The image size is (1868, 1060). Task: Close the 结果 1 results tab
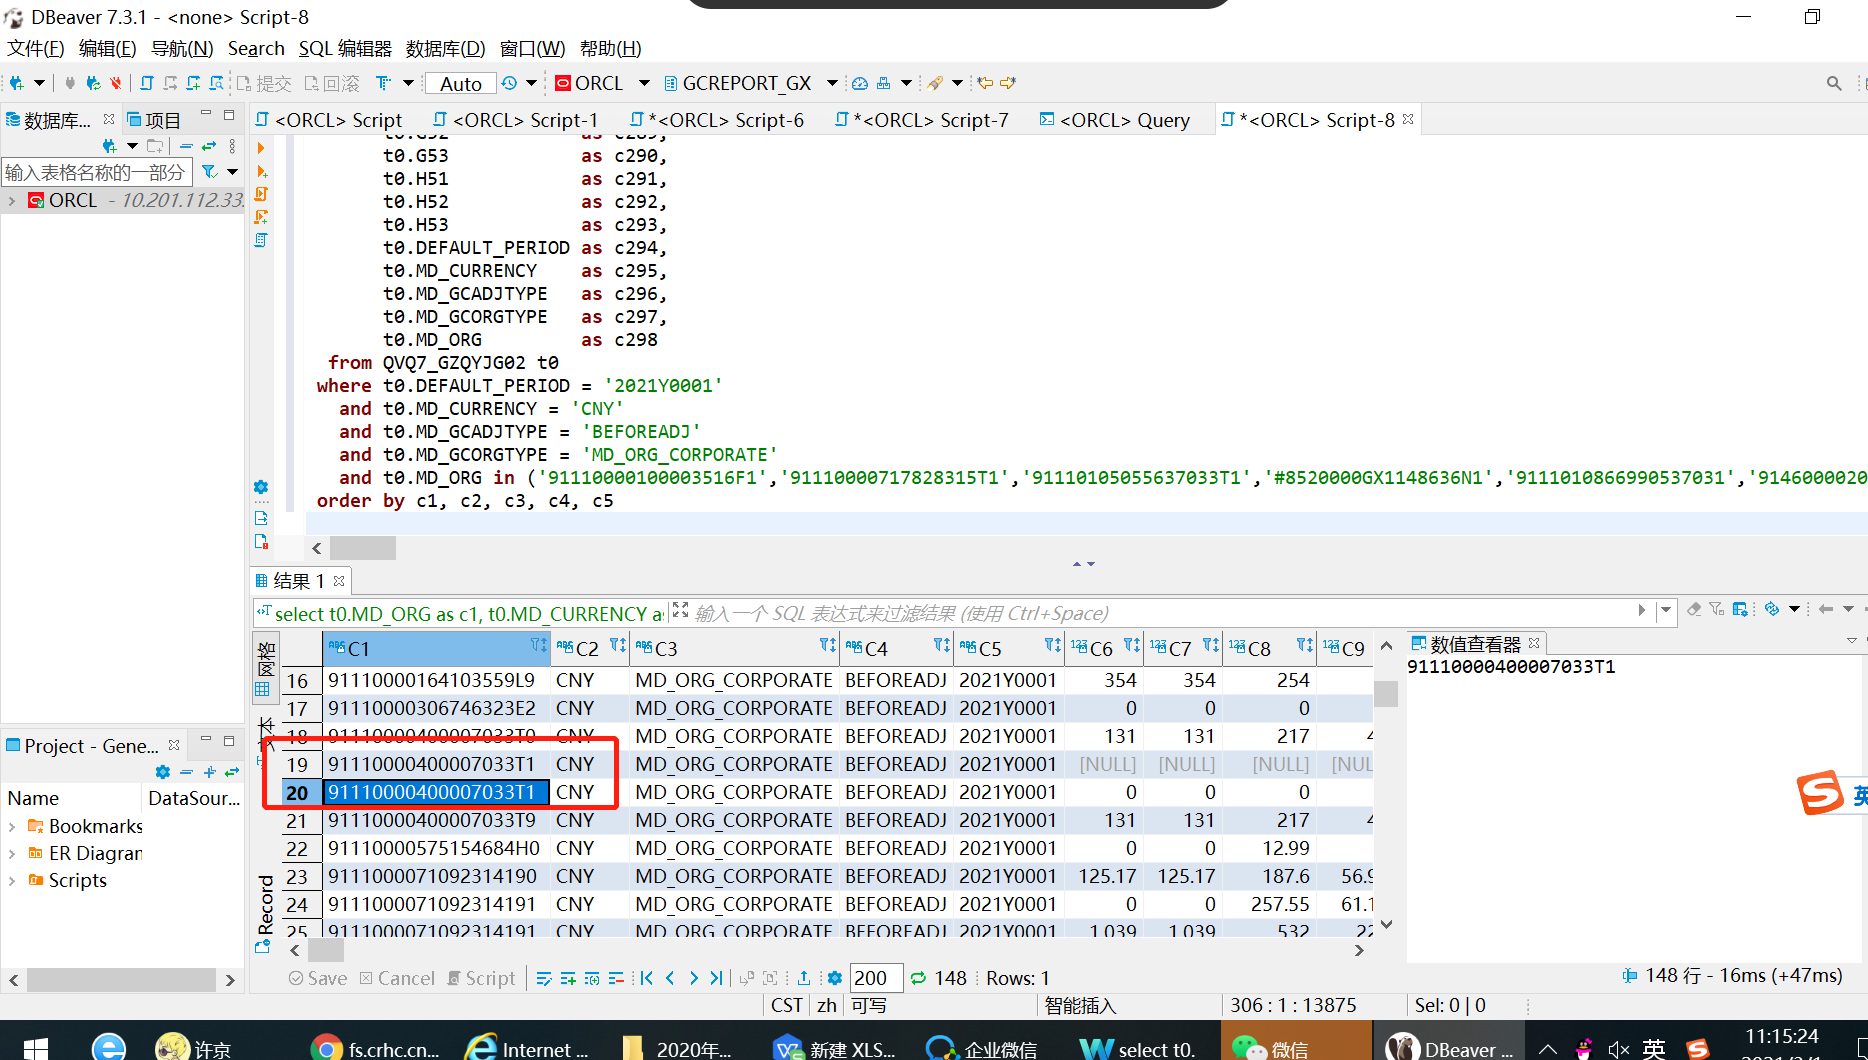point(339,580)
